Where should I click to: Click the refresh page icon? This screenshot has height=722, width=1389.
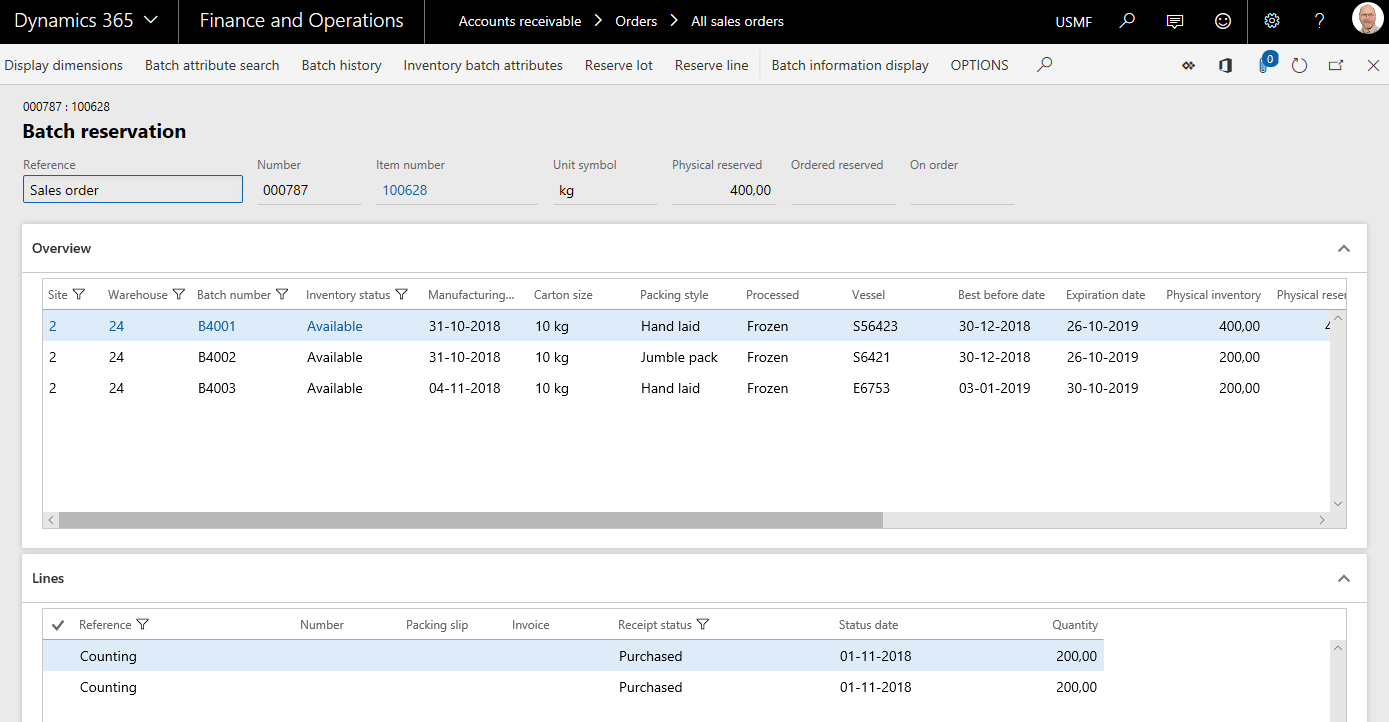pos(1299,65)
